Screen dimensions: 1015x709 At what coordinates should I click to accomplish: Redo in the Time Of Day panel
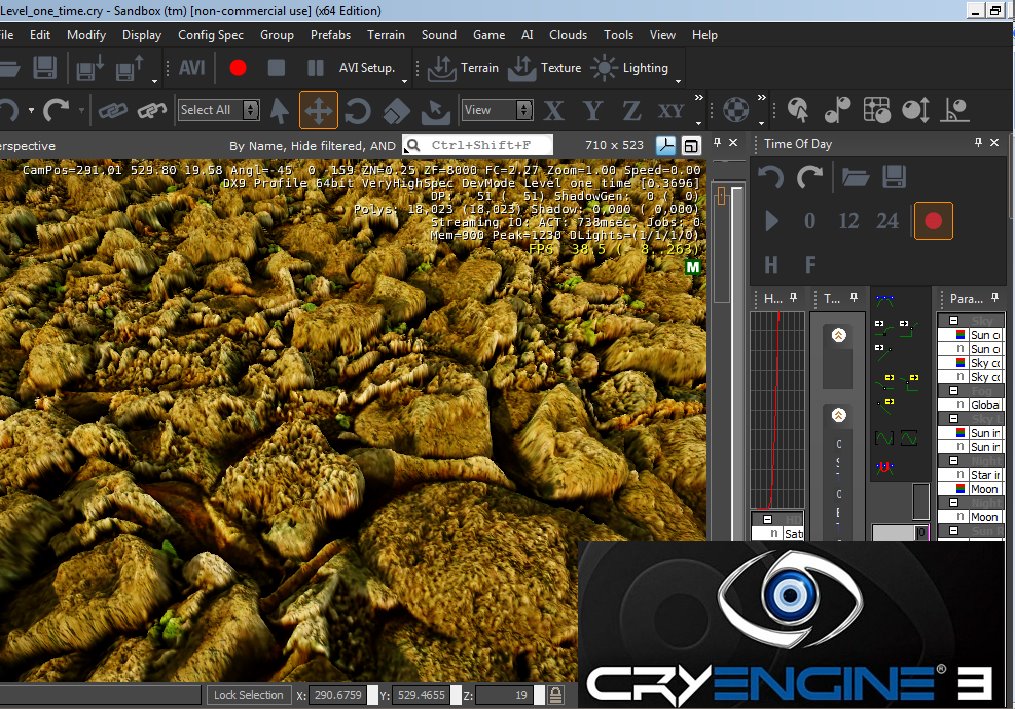[x=810, y=177]
